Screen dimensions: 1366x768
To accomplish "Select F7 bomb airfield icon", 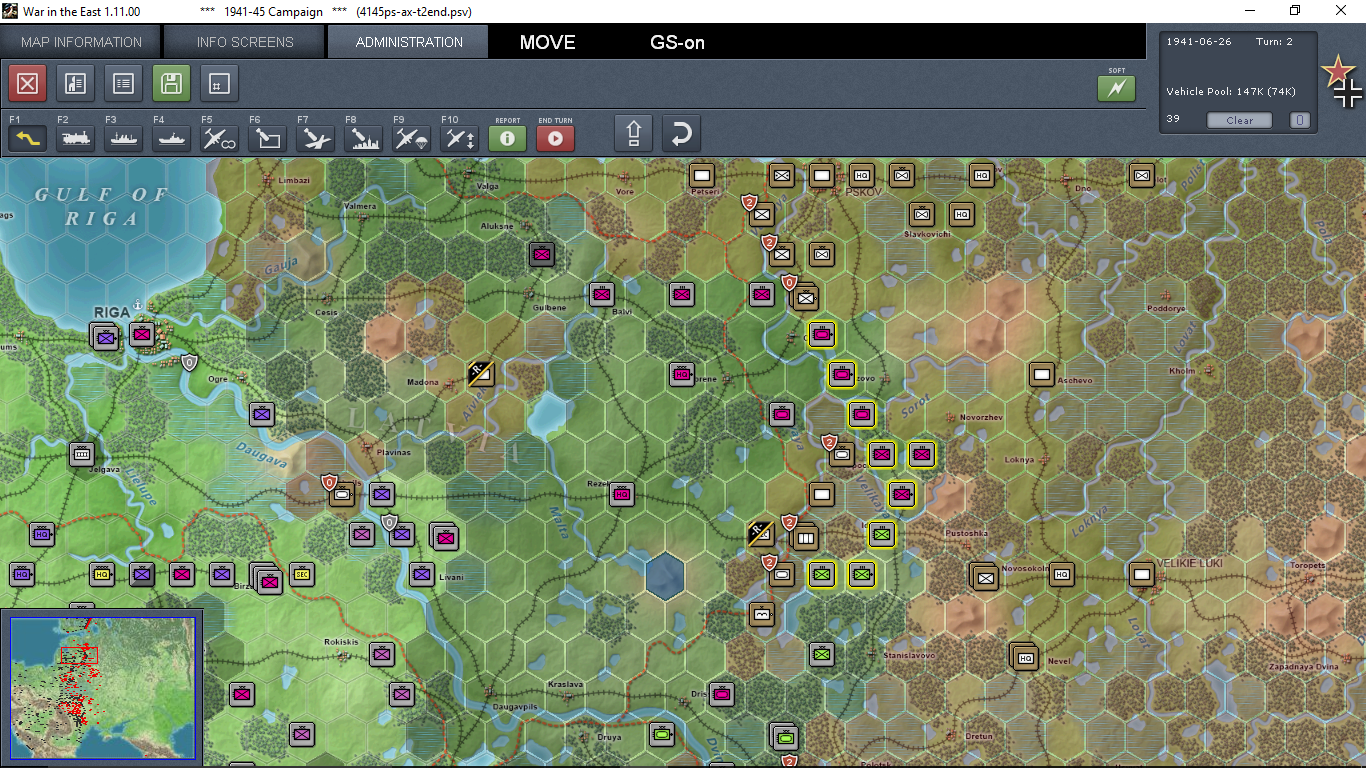I will 315,138.
